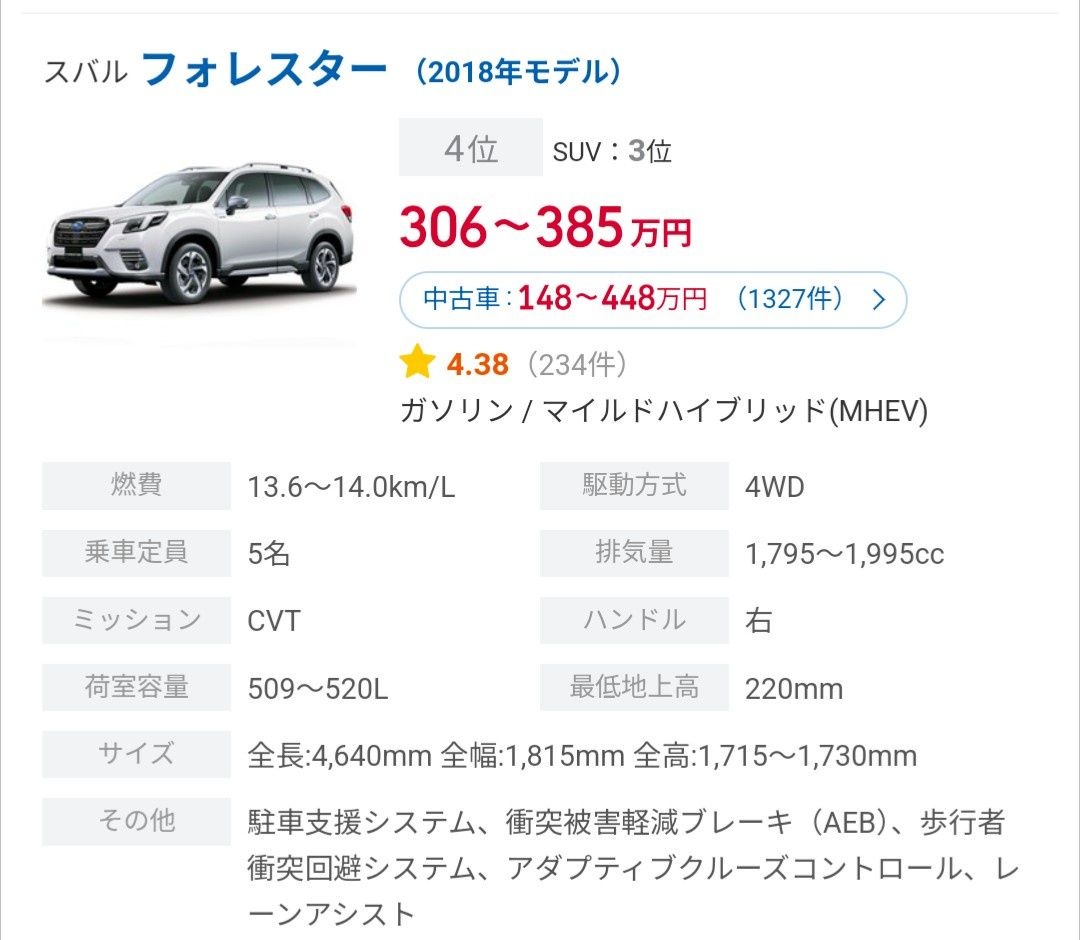Click the 4.38 review score
This screenshot has height=940, width=1080.
(478, 364)
